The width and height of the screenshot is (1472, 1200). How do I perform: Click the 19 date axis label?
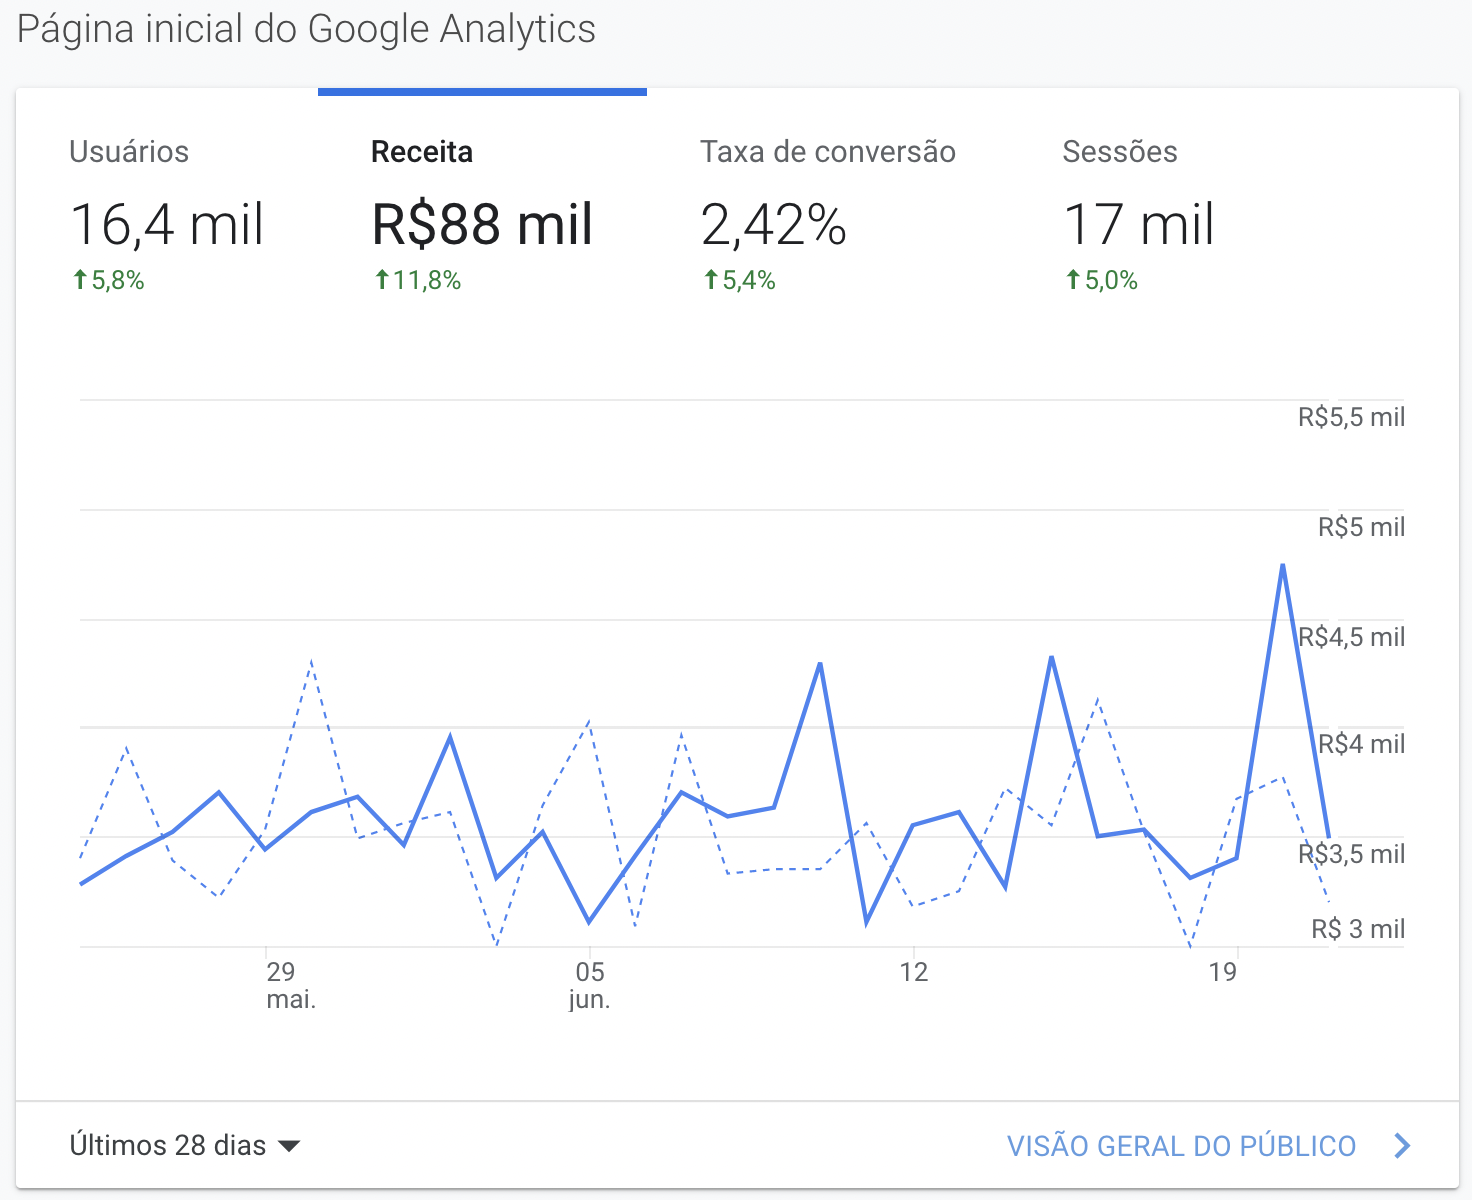[1223, 972]
